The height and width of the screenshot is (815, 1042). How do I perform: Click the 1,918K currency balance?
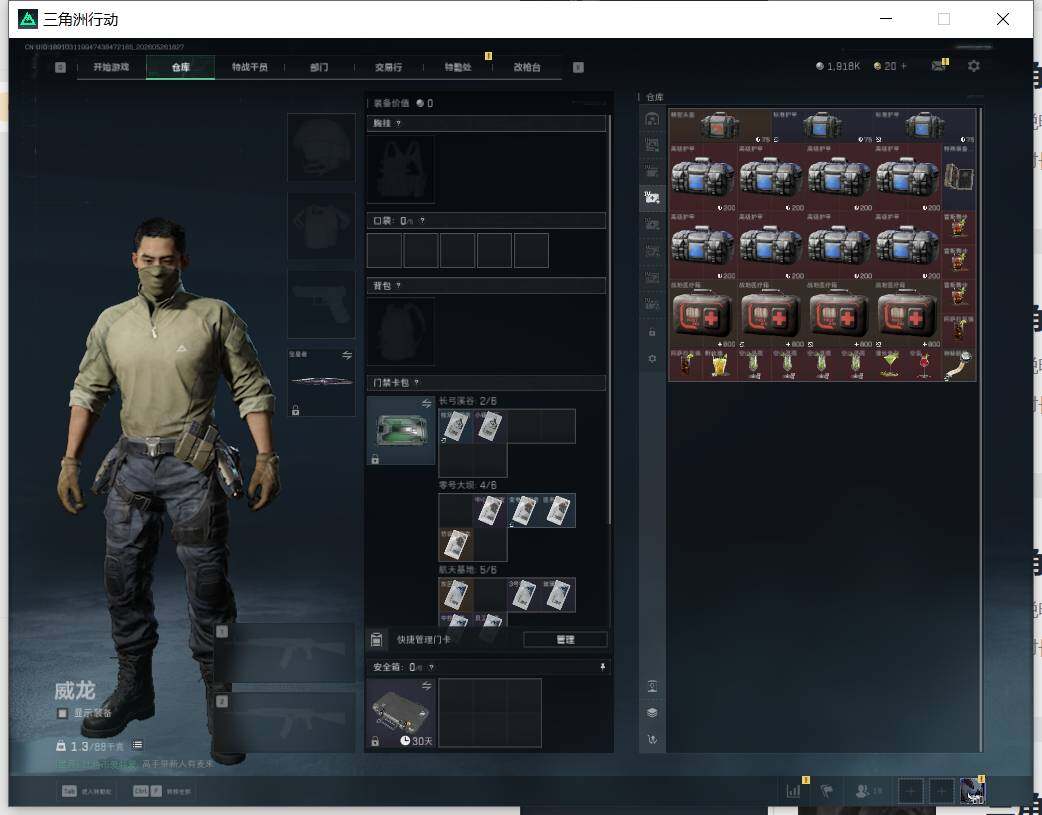(x=838, y=66)
